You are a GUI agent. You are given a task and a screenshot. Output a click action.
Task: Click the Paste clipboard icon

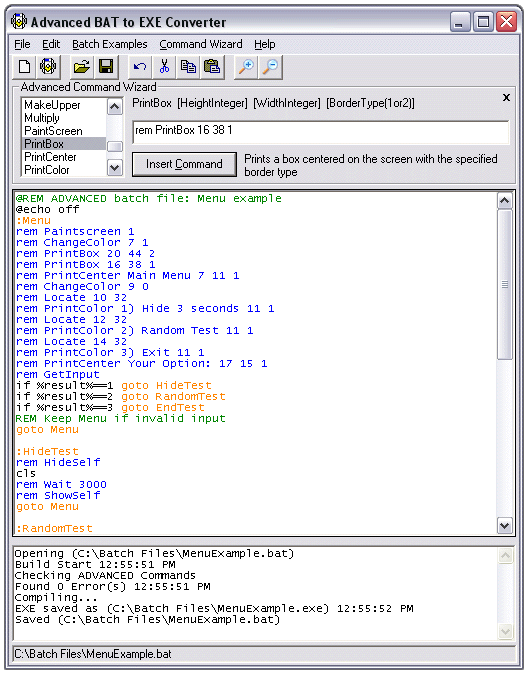coord(212,67)
